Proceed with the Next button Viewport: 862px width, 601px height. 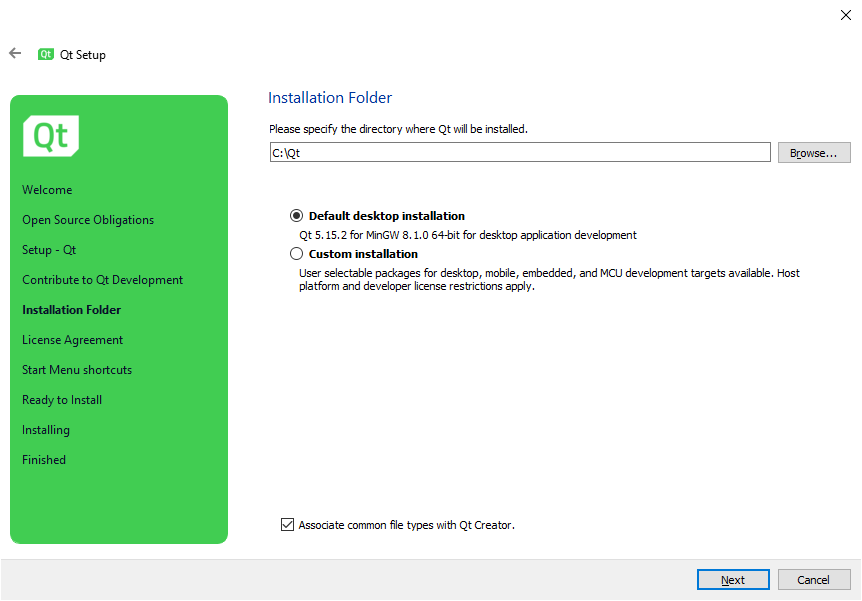(733, 580)
